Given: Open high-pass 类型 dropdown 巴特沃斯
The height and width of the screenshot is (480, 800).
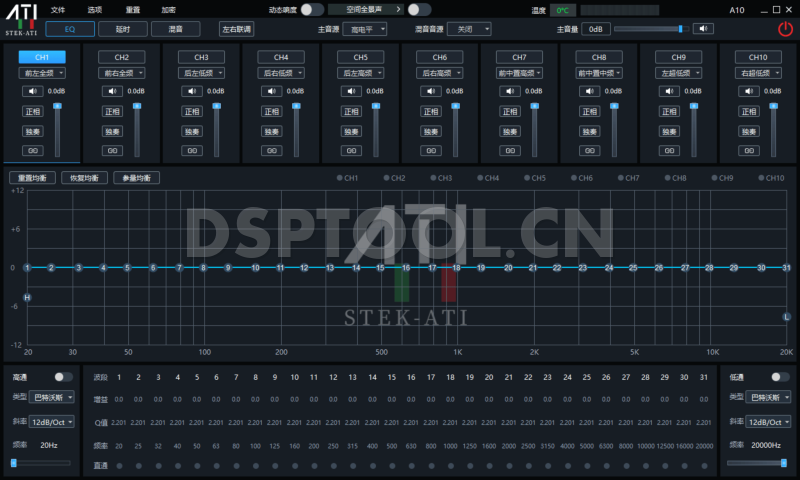Looking at the screenshot, I should (x=52, y=397).
